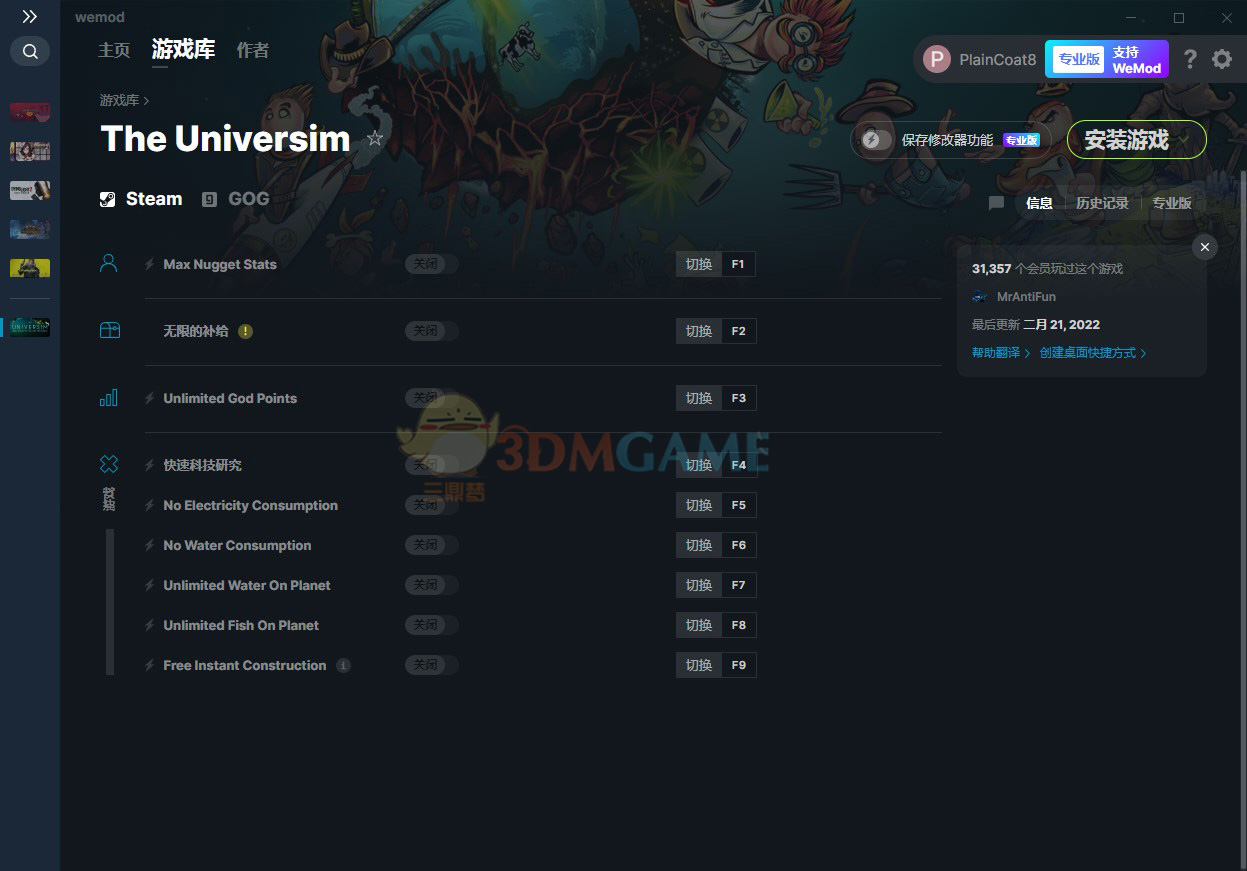1247x871 pixels.
Task: Switch to the 历史记录 tab
Action: point(1102,203)
